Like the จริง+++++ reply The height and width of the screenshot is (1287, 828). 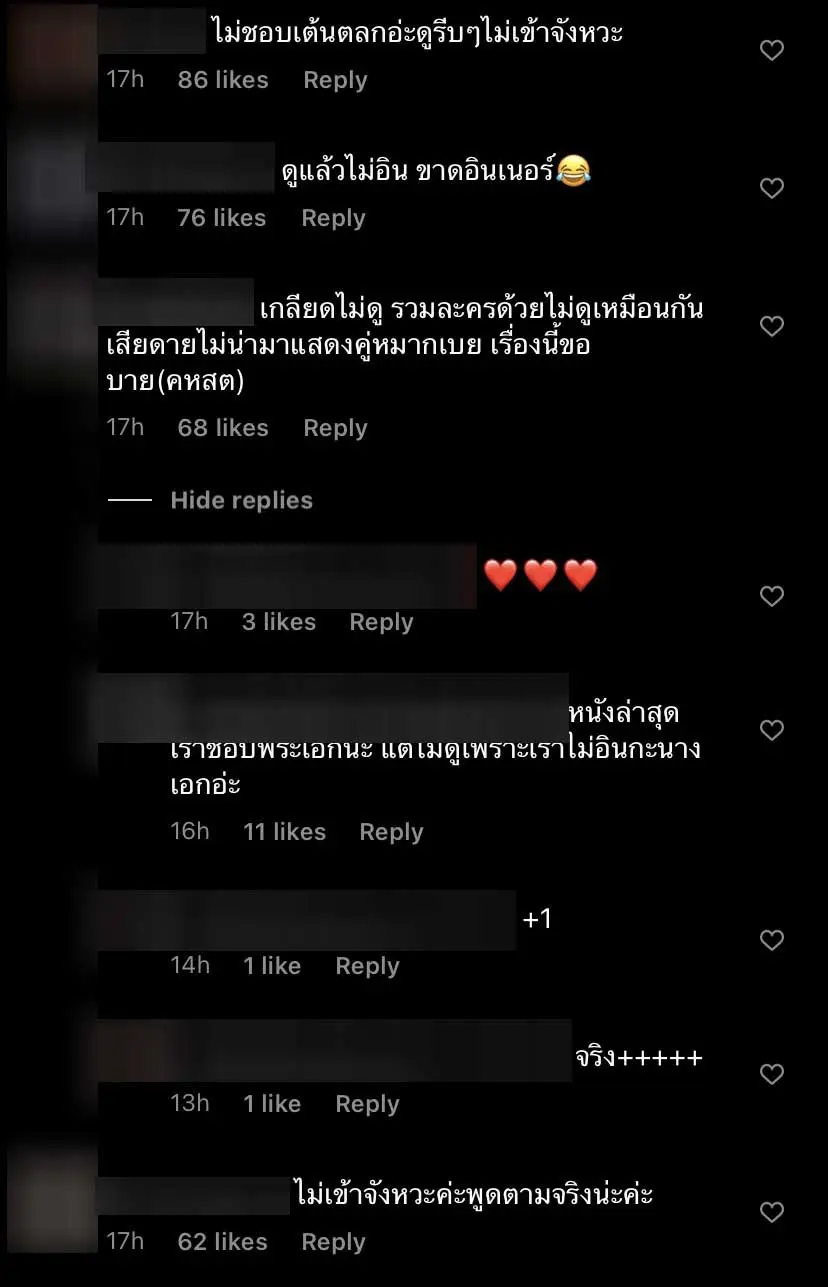[x=772, y=1074]
